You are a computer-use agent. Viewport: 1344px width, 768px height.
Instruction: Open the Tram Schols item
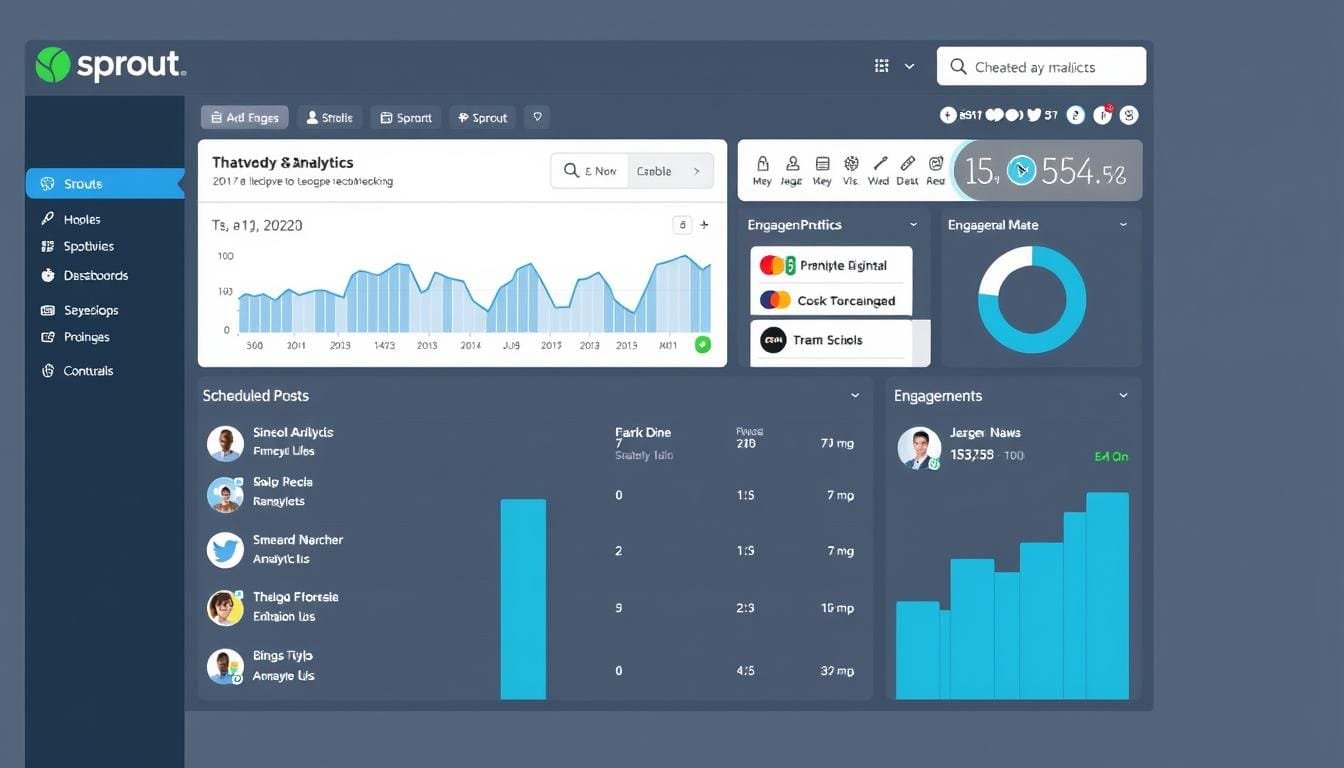[830, 340]
